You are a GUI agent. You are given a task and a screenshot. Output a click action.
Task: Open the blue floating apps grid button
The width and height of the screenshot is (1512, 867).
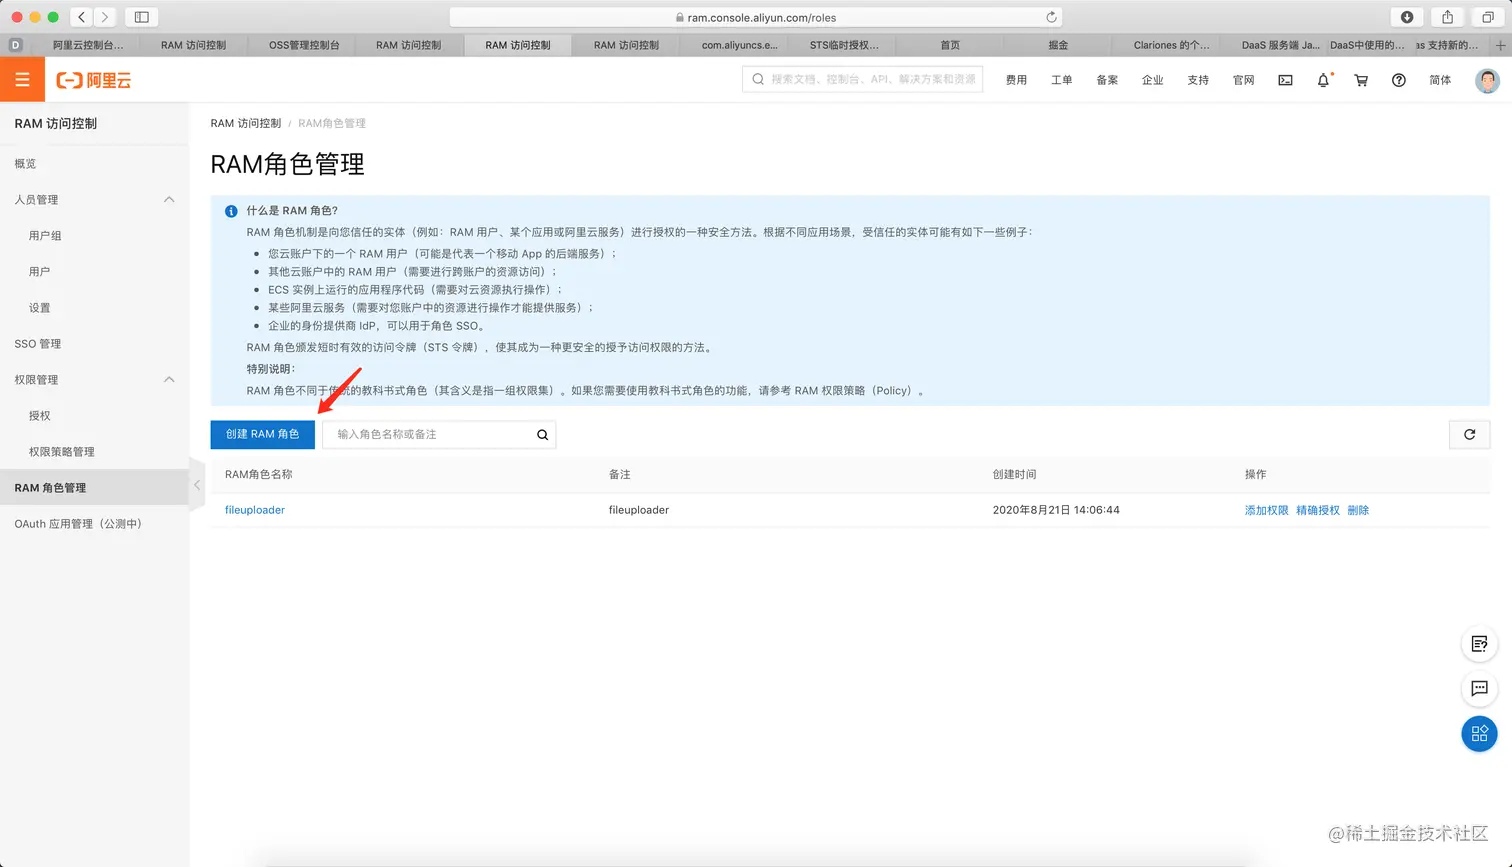(x=1479, y=733)
